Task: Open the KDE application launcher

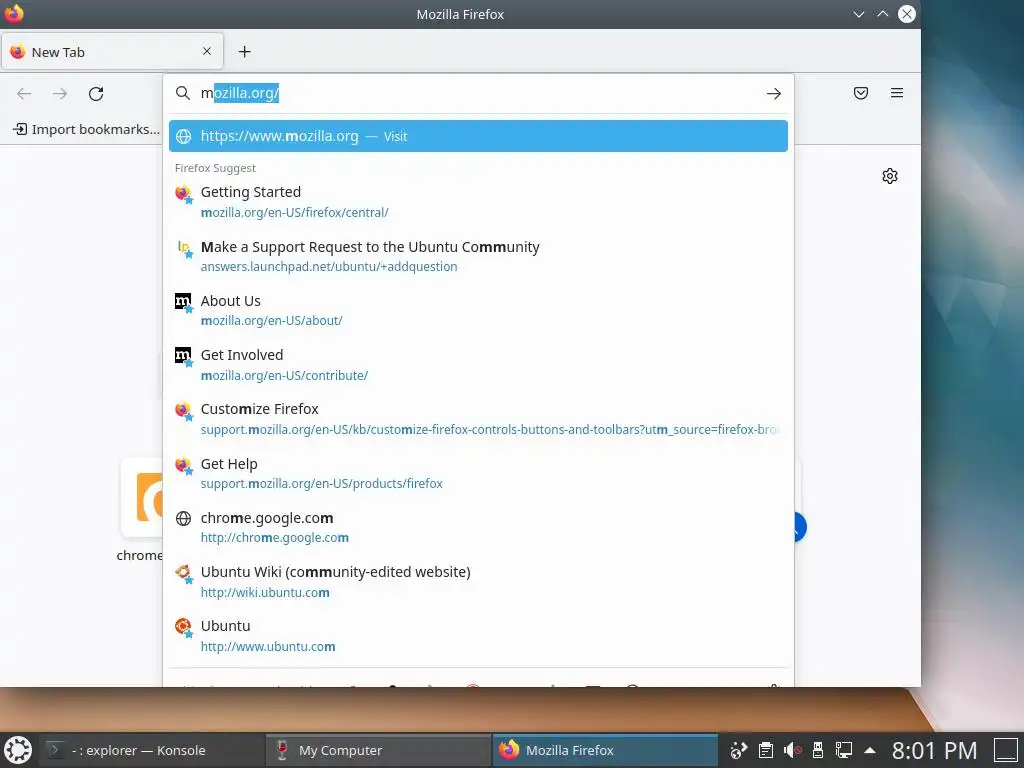Action: point(18,750)
